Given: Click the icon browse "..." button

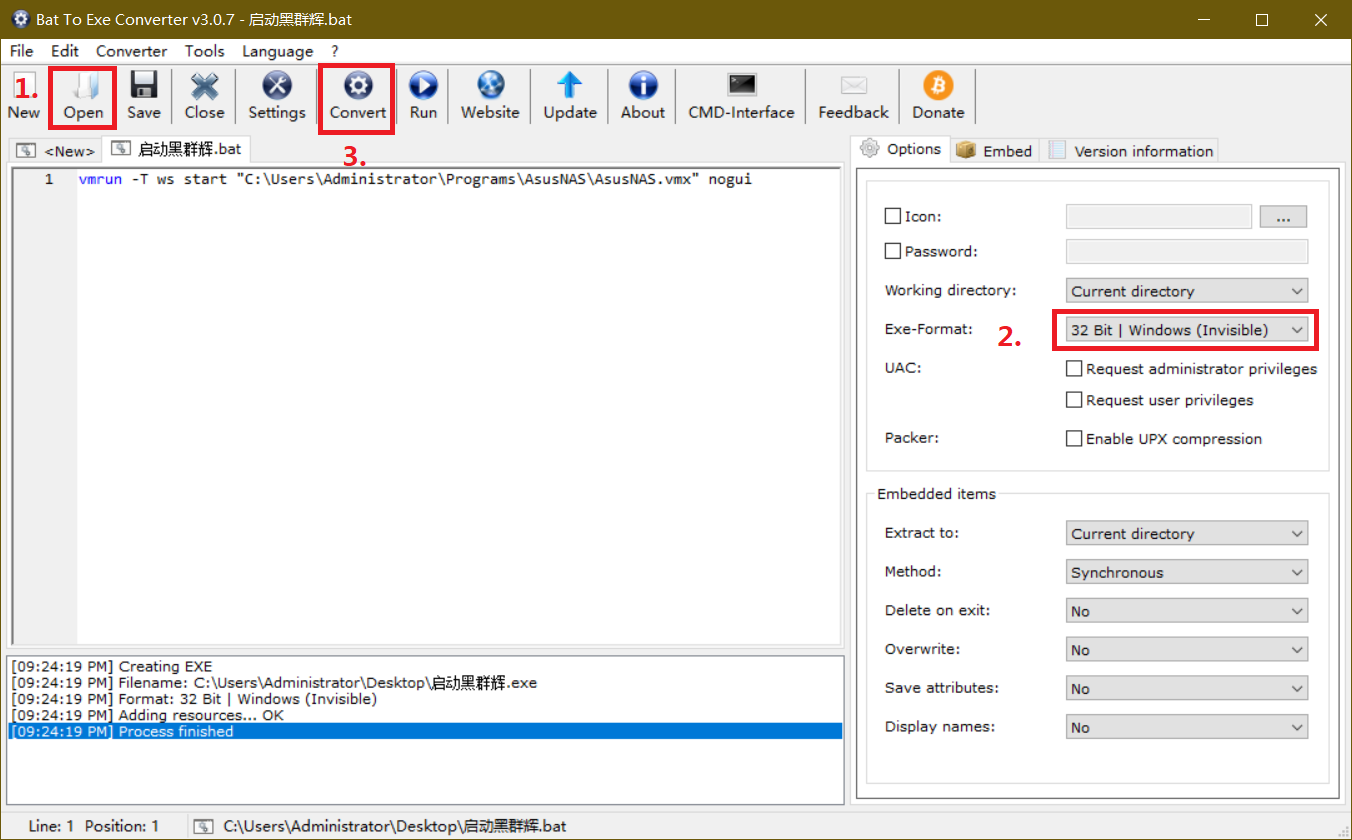Looking at the screenshot, I should tap(1283, 216).
